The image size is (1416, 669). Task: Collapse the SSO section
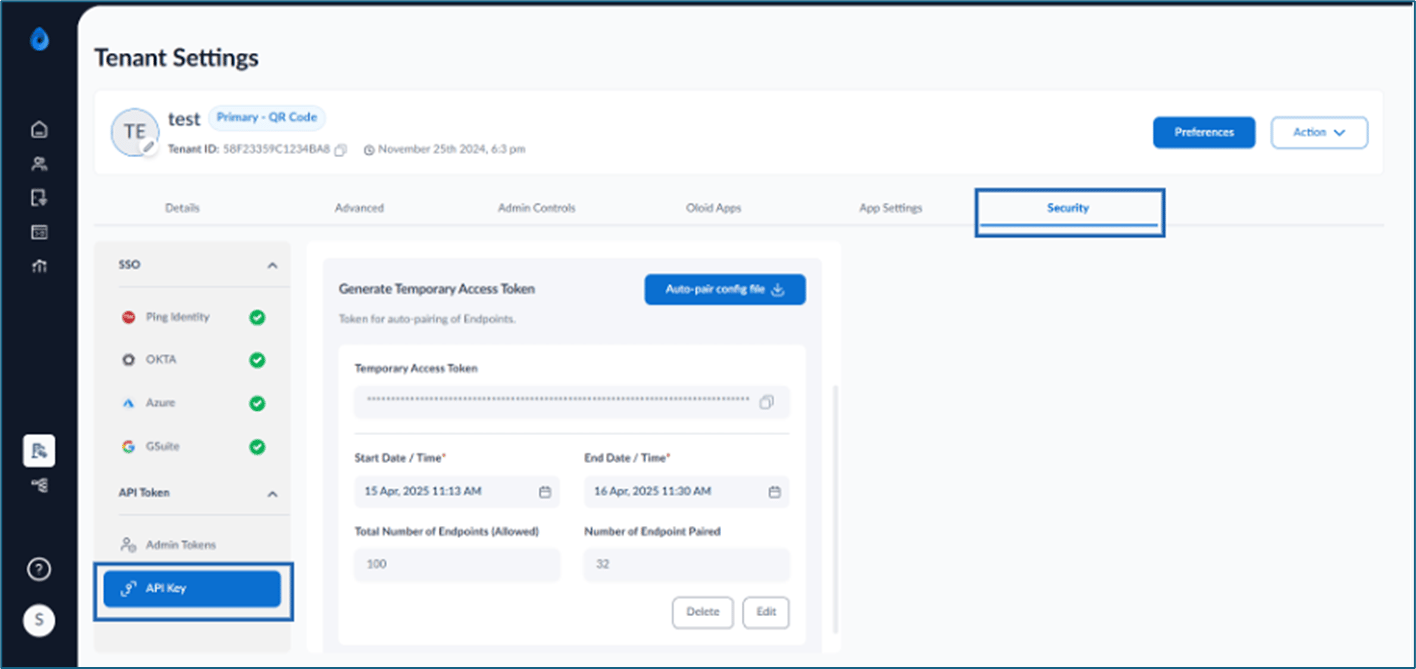click(x=272, y=266)
